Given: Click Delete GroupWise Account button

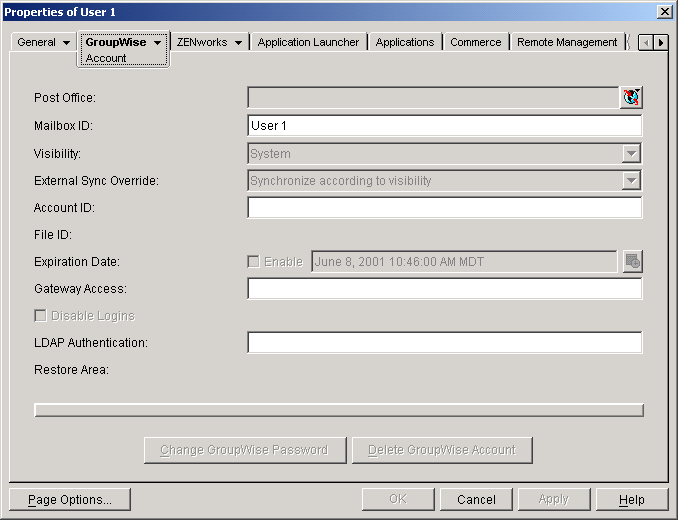Looking at the screenshot, I should pyautogui.click(x=442, y=450).
